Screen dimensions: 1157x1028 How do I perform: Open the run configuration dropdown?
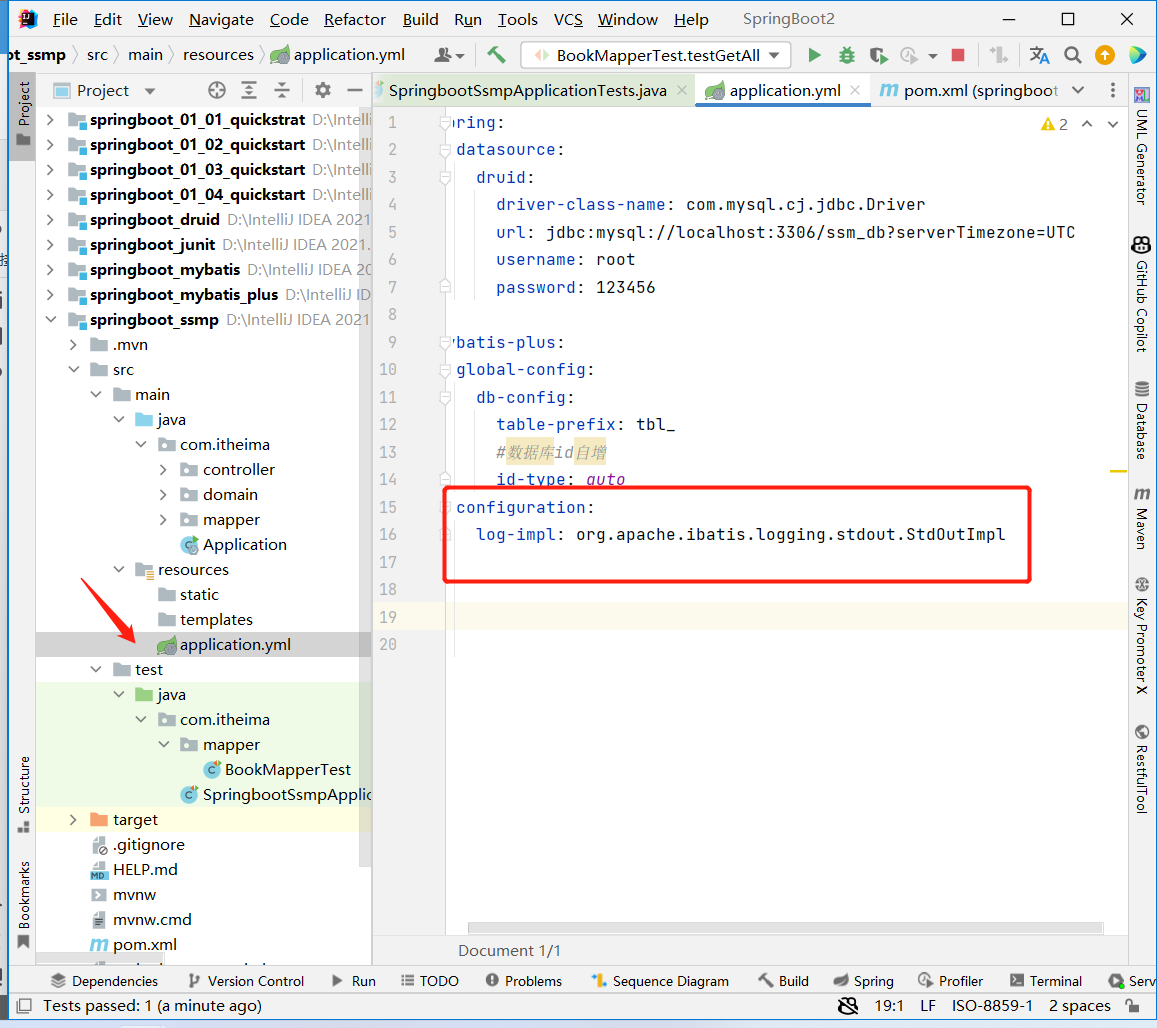[772, 55]
